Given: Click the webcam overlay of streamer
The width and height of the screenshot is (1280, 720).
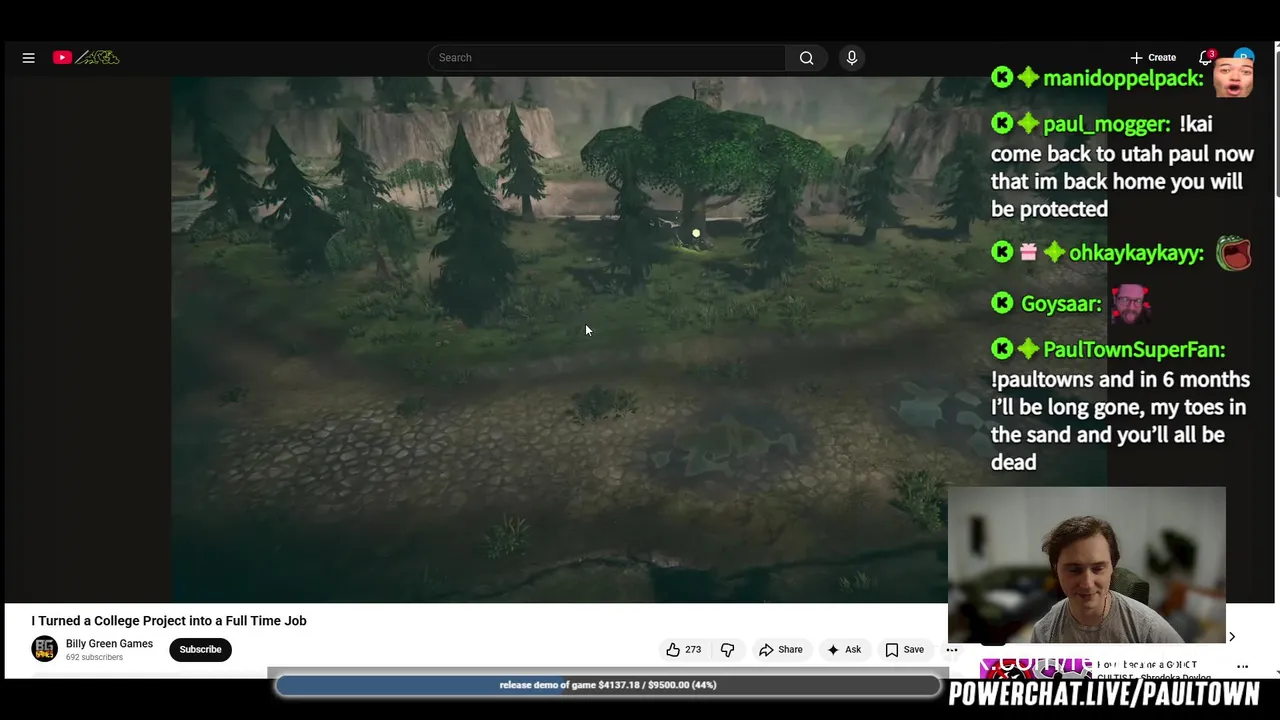Looking at the screenshot, I should 1087,565.
